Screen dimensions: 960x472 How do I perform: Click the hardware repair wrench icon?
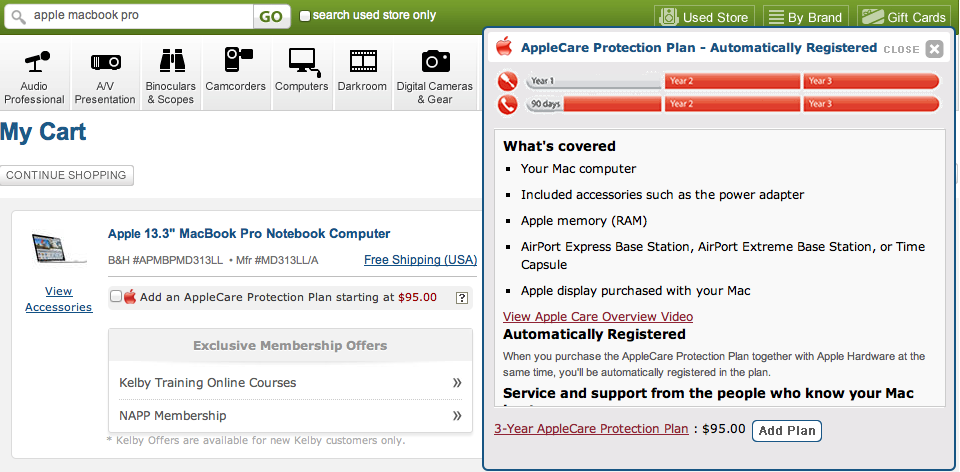(508, 81)
